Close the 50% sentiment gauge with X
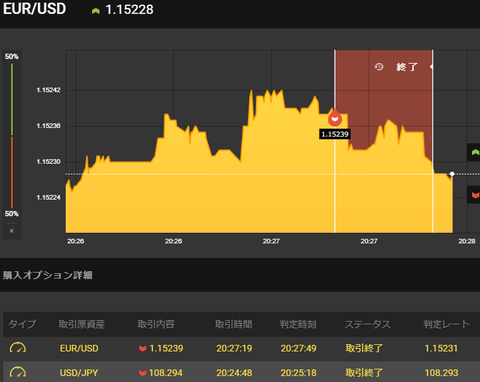 click(12, 231)
